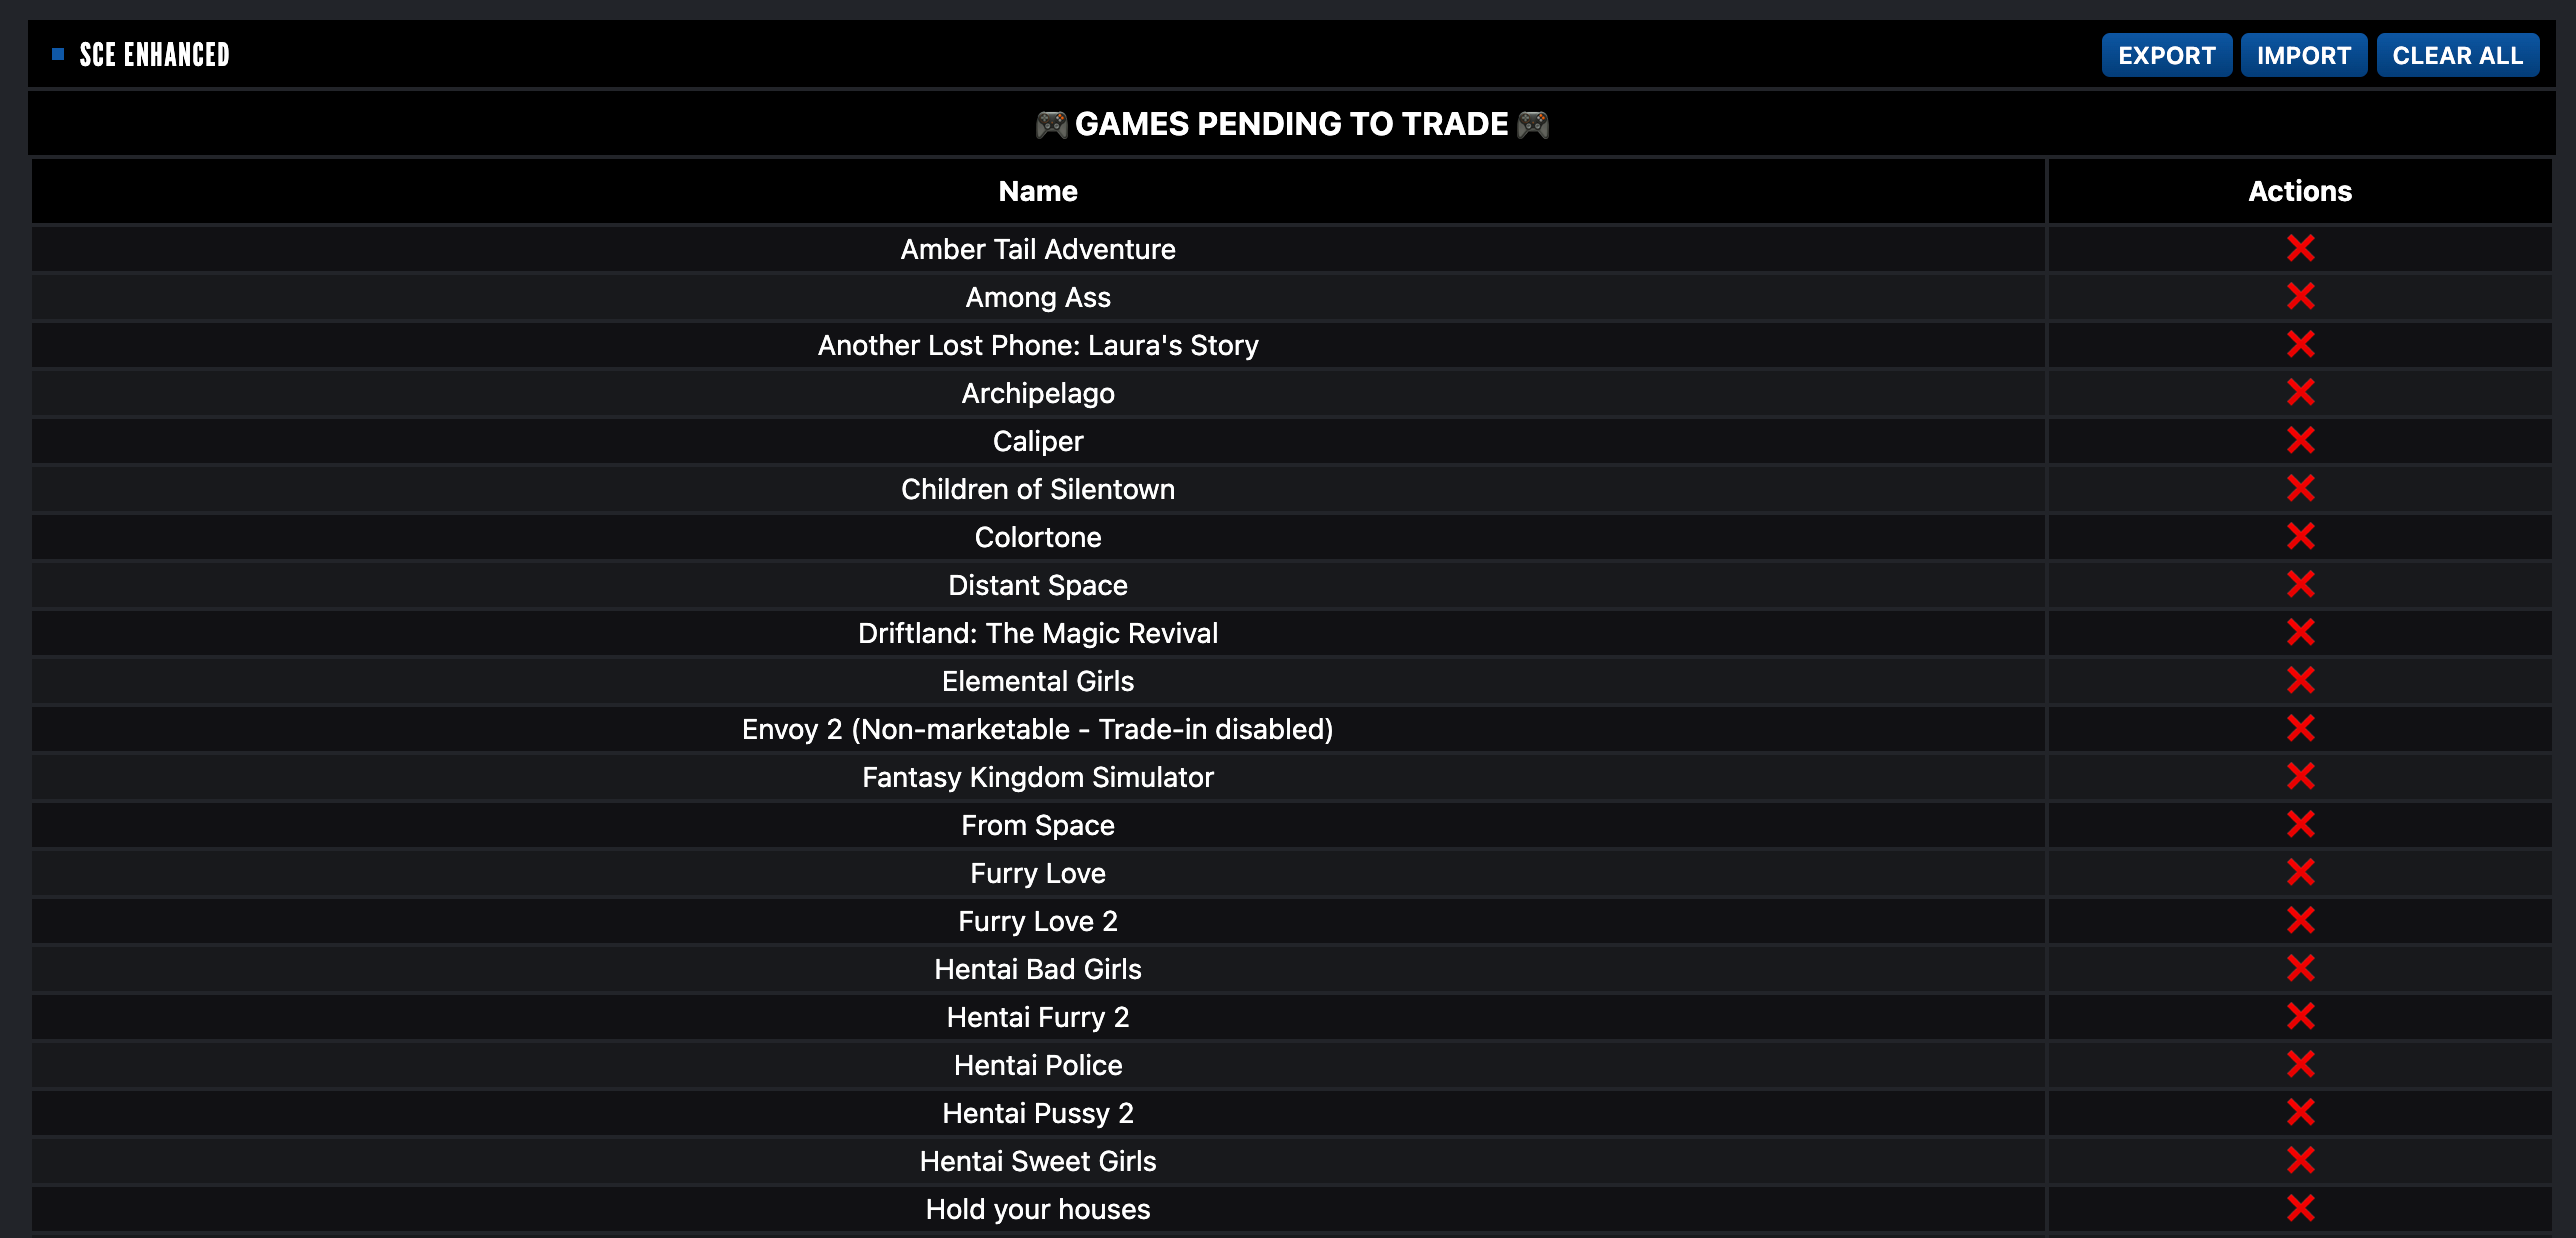This screenshot has width=2576, height=1238.
Task: Remove Amber Tail Adventure from trade list
Action: [x=2298, y=250]
